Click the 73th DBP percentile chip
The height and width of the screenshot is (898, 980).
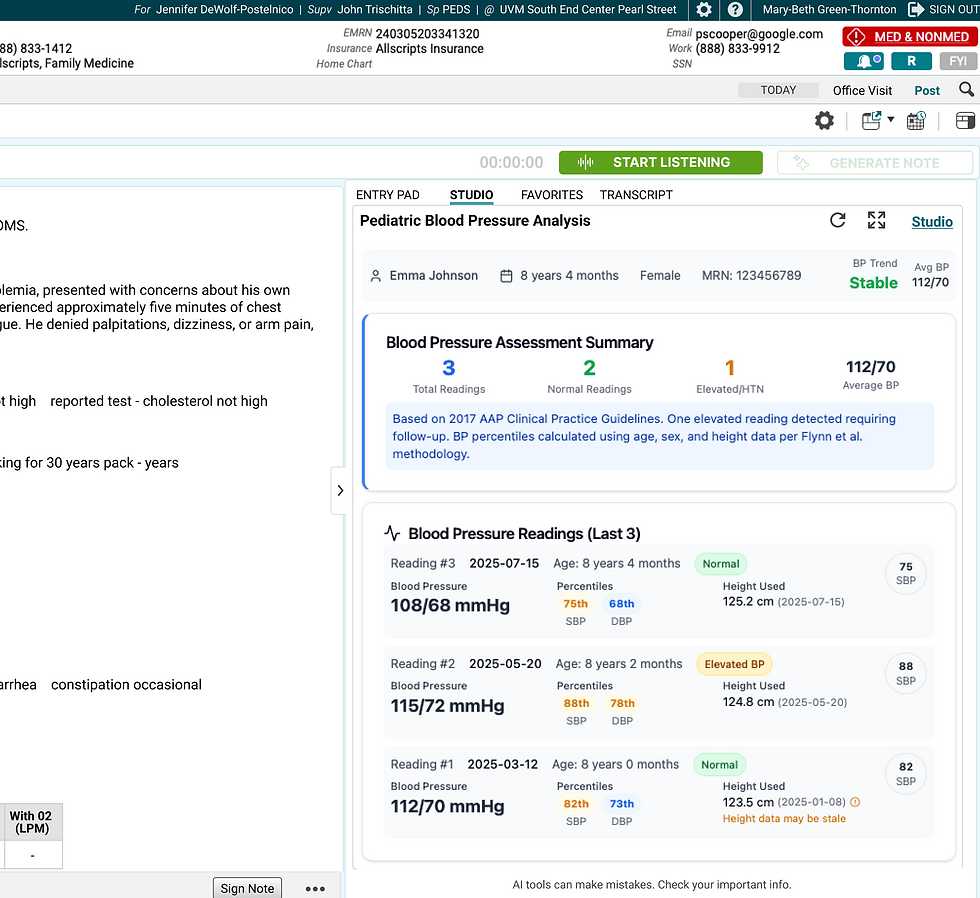point(622,804)
